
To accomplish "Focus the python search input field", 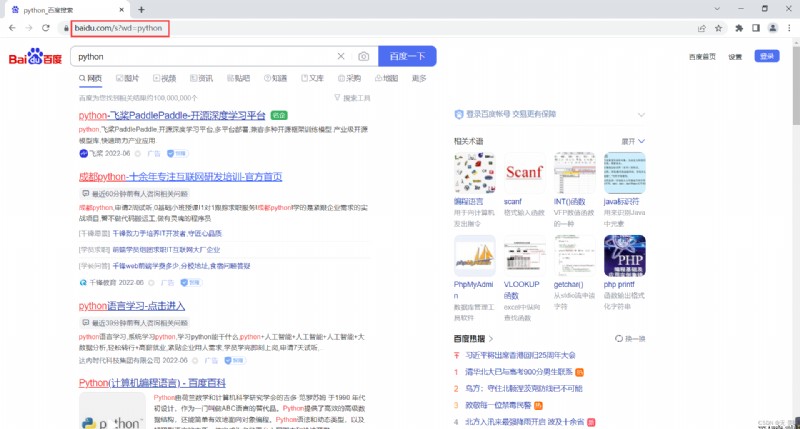I will (x=204, y=57).
